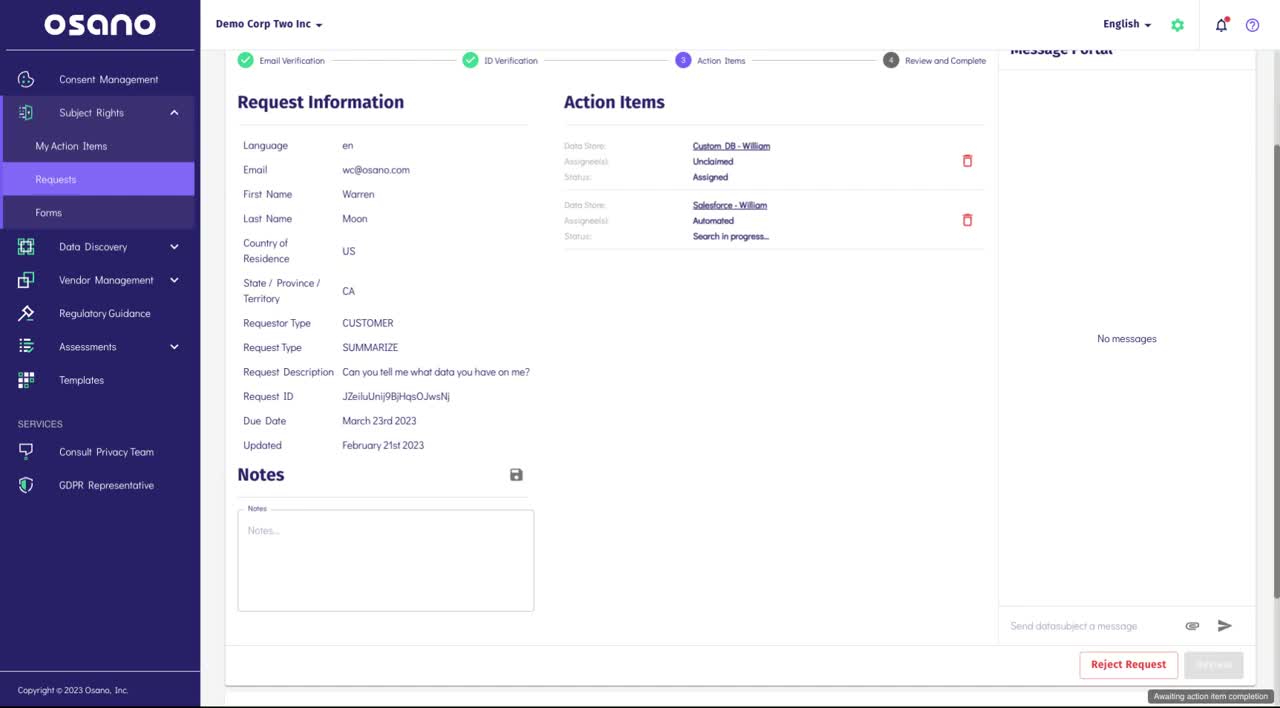
Task: Open the Templates page
Action: [x=81, y=380]
